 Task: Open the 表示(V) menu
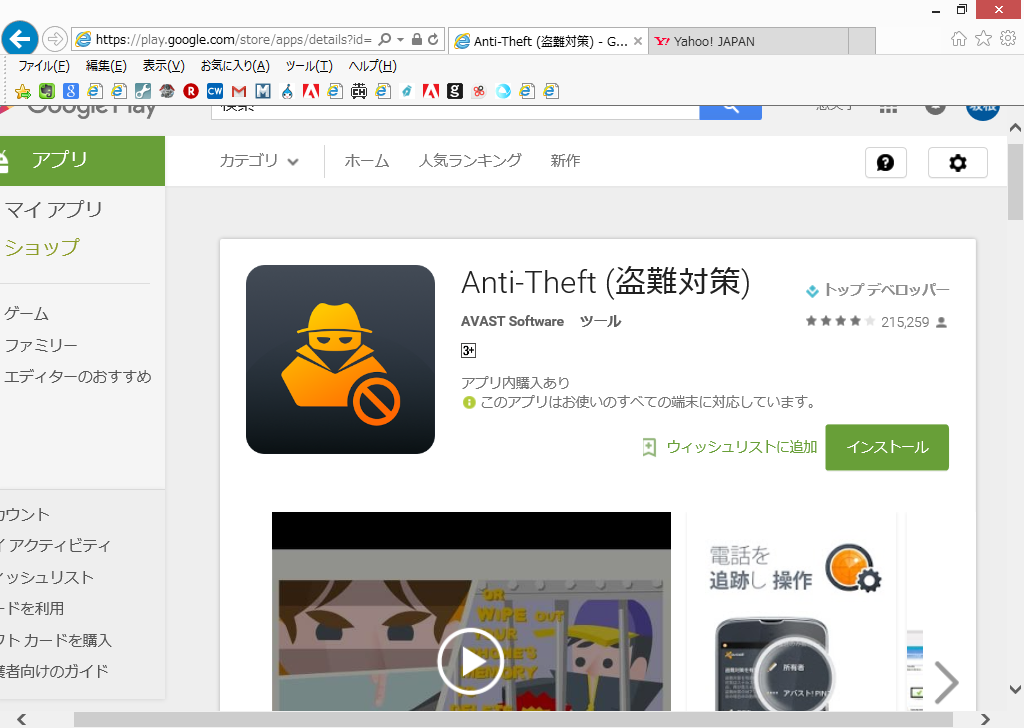163,66
